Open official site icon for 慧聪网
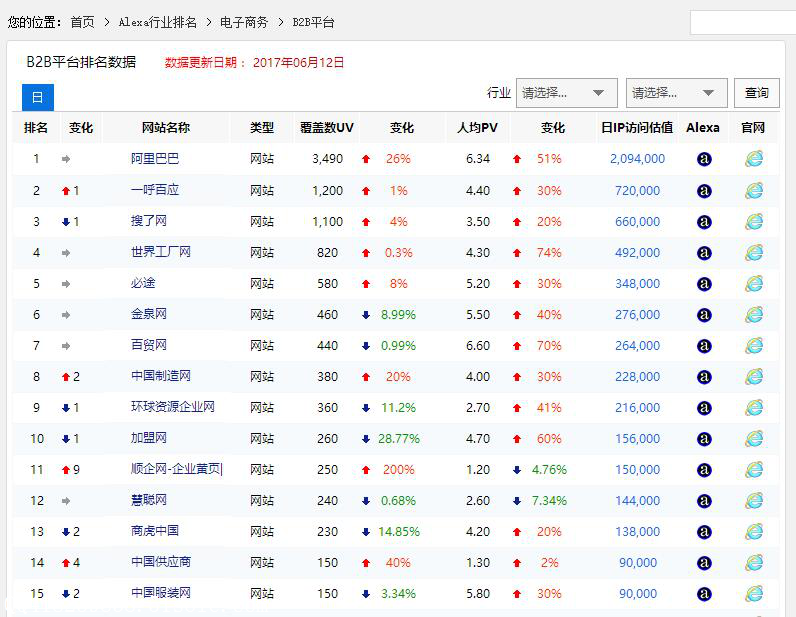Viewport: 796px width, 617px height. coord(753,500)
